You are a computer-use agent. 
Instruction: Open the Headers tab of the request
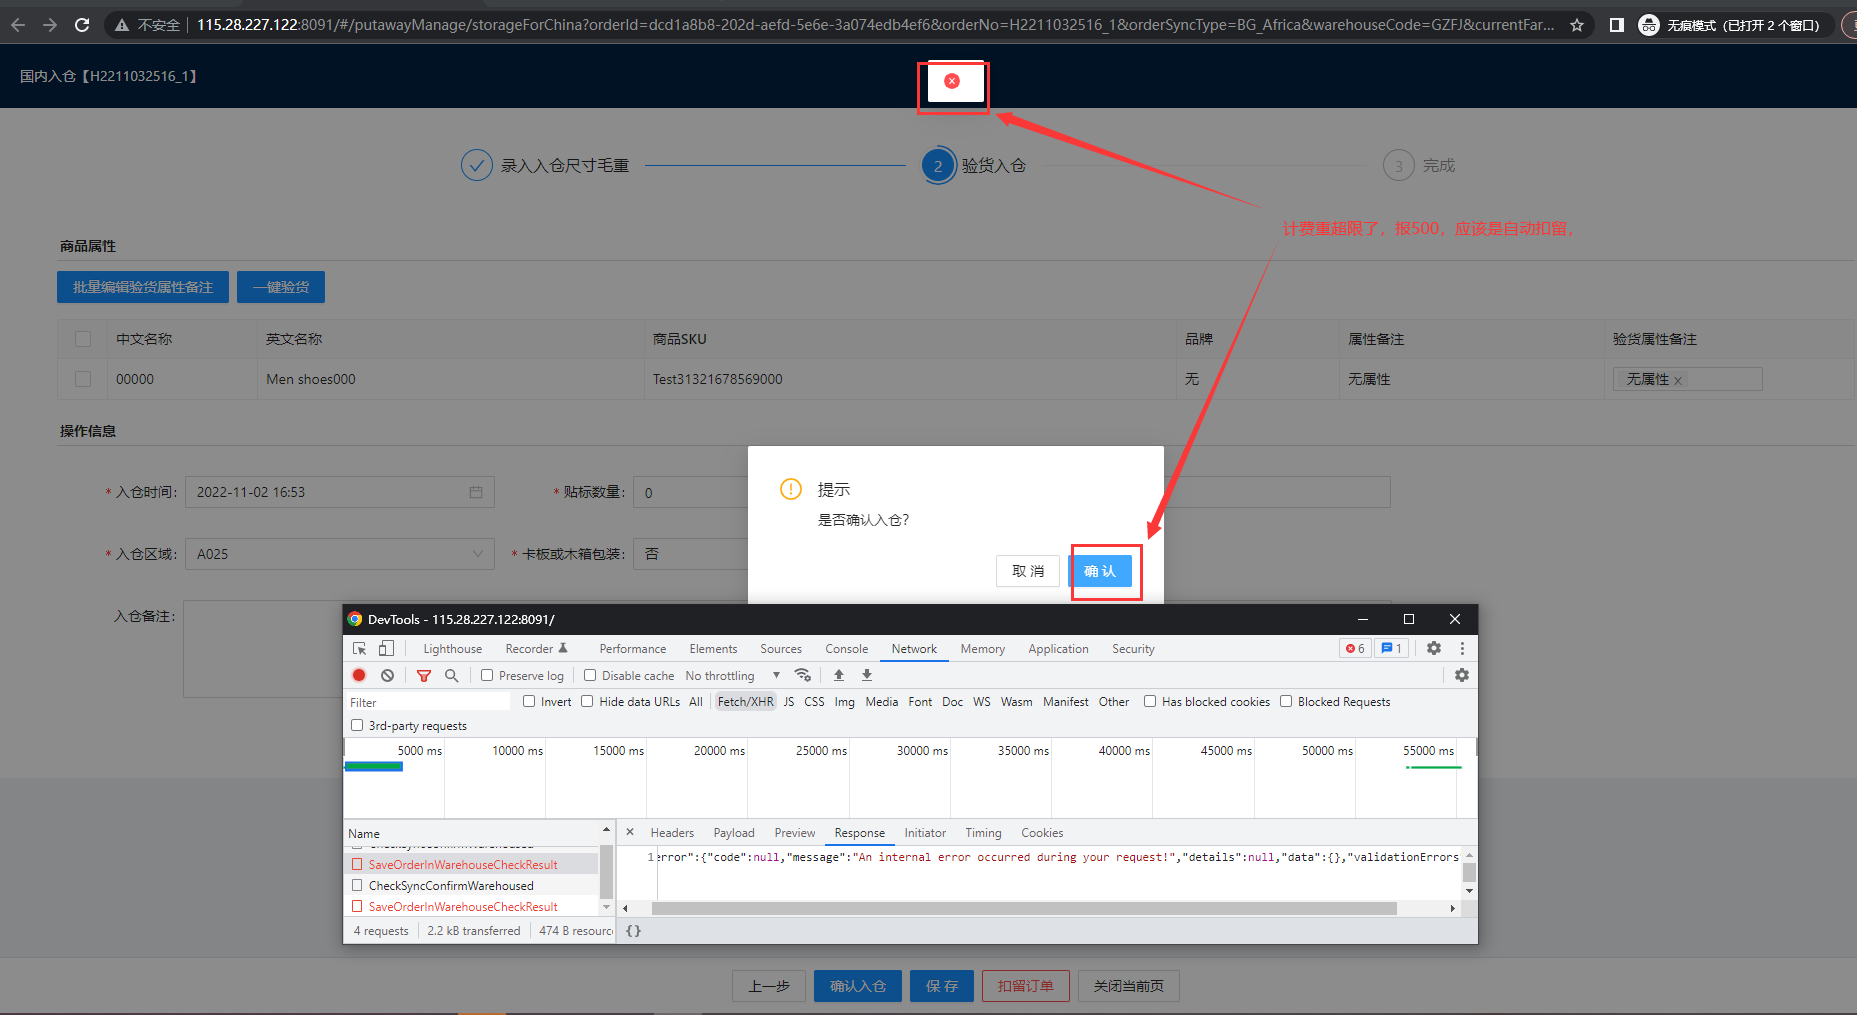(671, 832)
